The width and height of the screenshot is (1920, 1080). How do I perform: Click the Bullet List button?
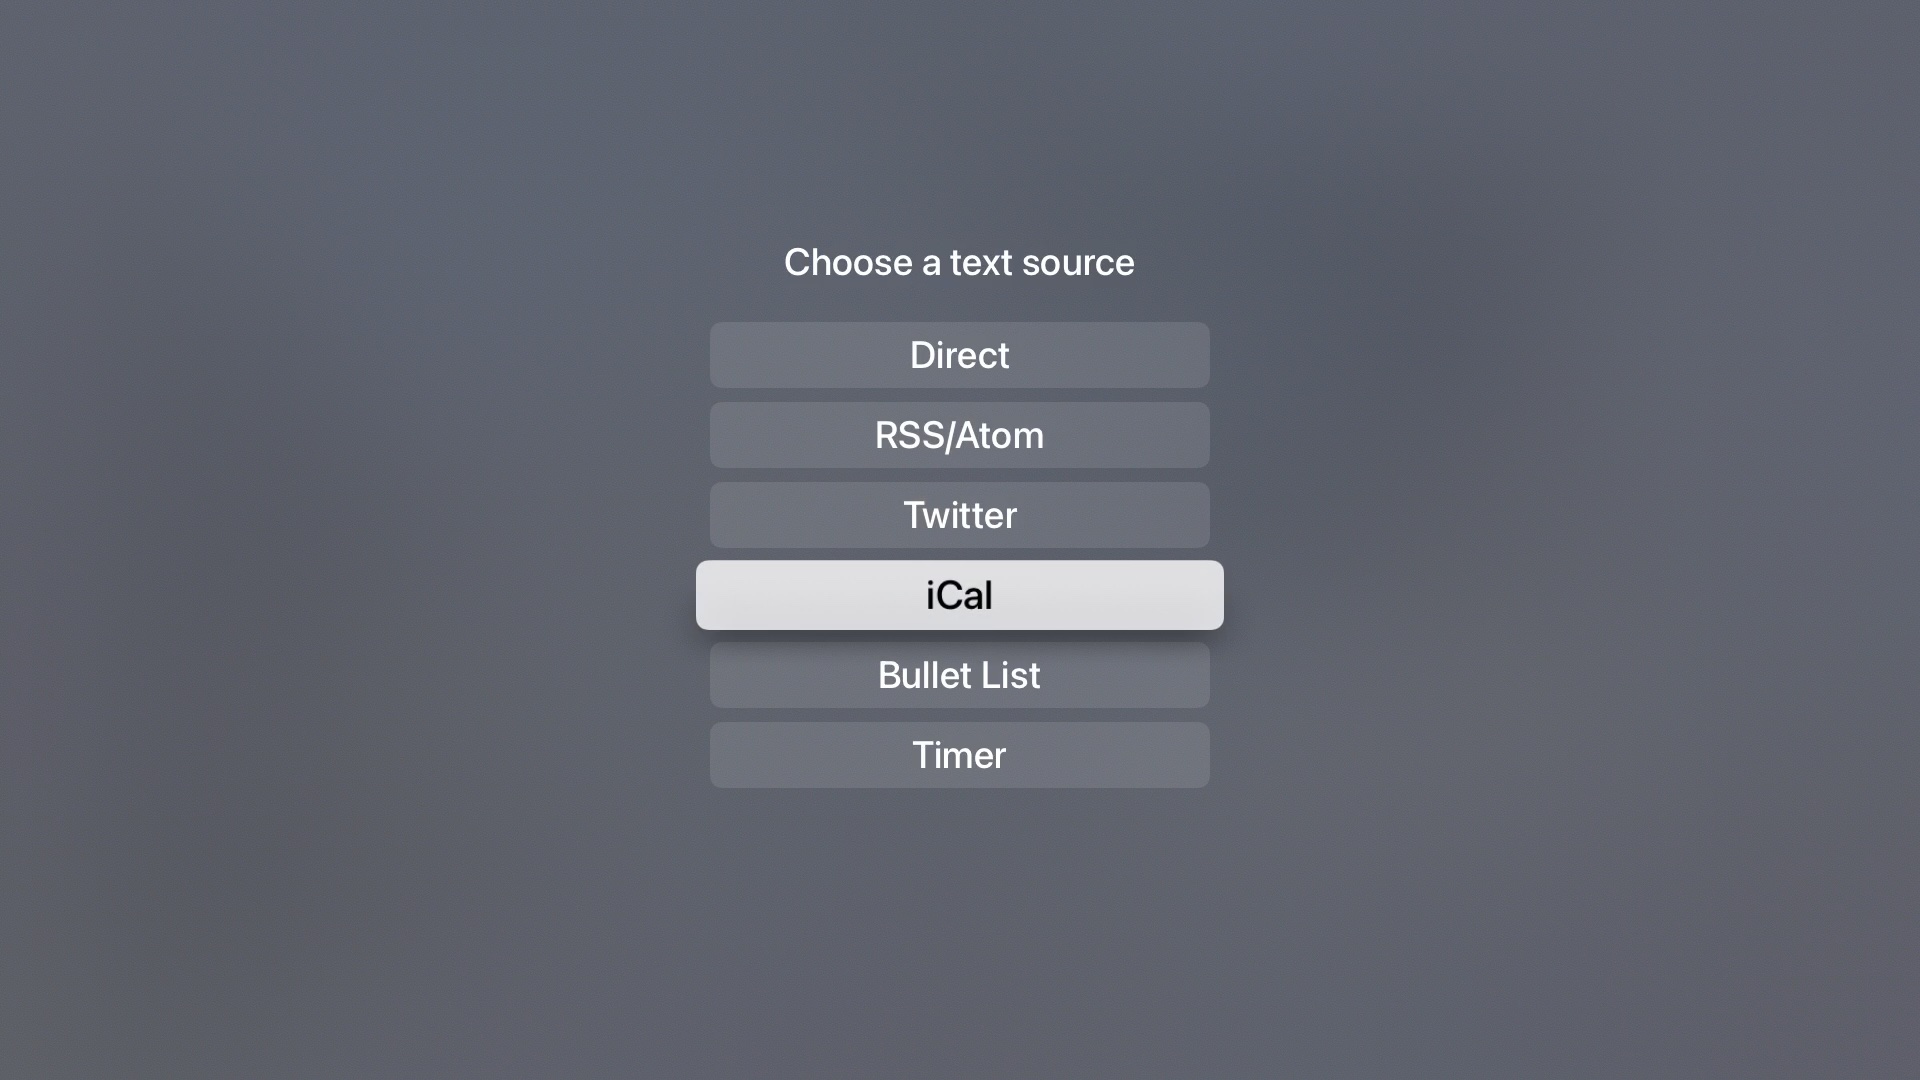click(x=959, y=675)
